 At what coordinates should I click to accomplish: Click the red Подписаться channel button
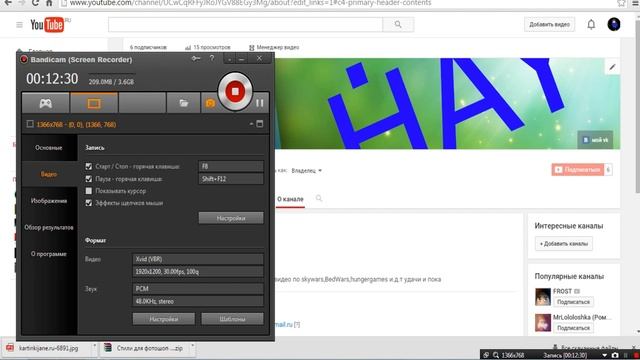[x=578, y=170]
